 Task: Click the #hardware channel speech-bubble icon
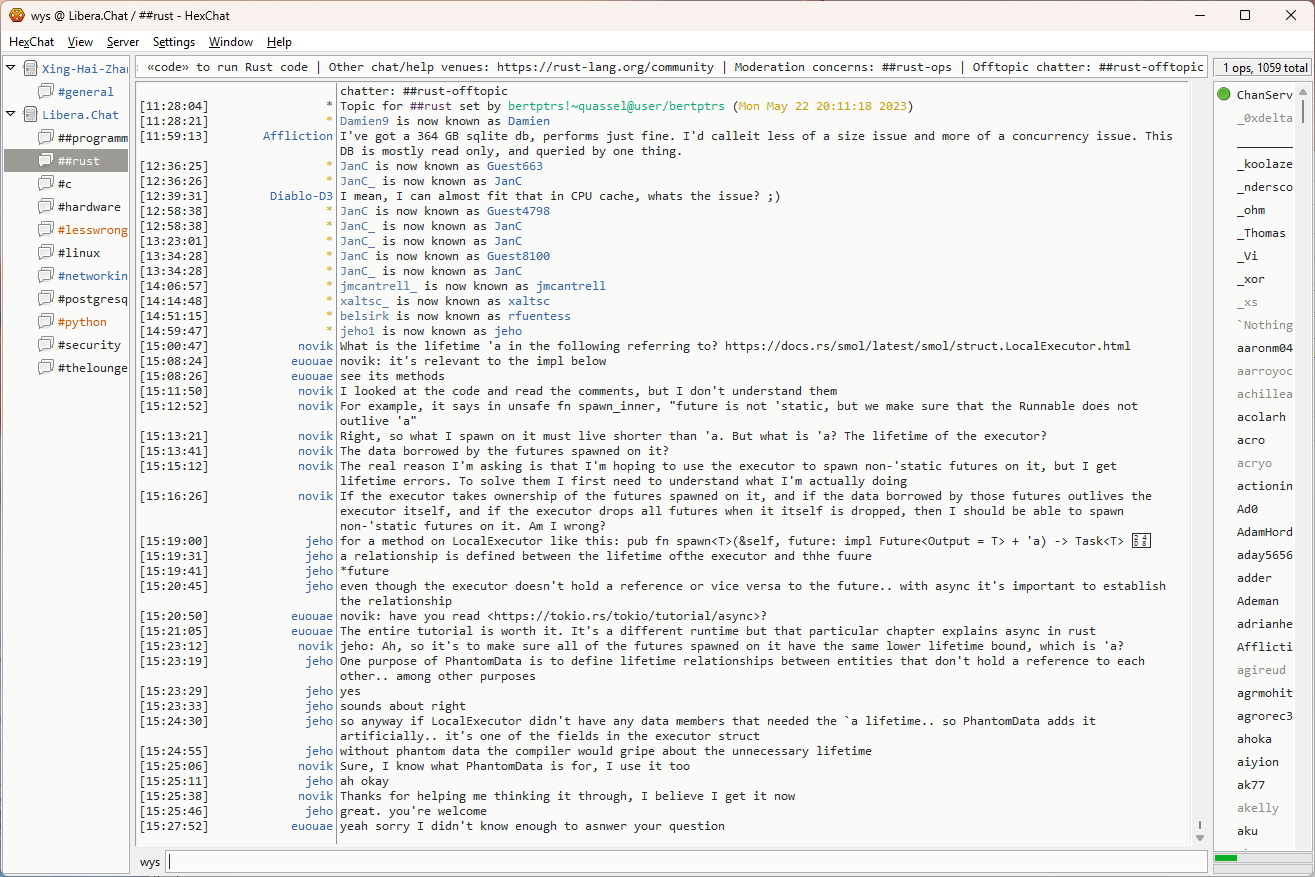tap(46, 207)
